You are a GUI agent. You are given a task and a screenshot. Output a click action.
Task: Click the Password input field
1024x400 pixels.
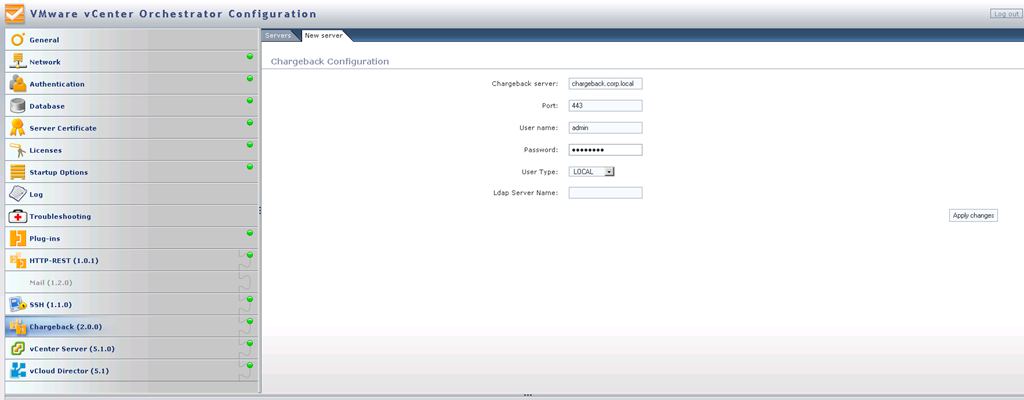pyautogui.click(x=605, y=150)
